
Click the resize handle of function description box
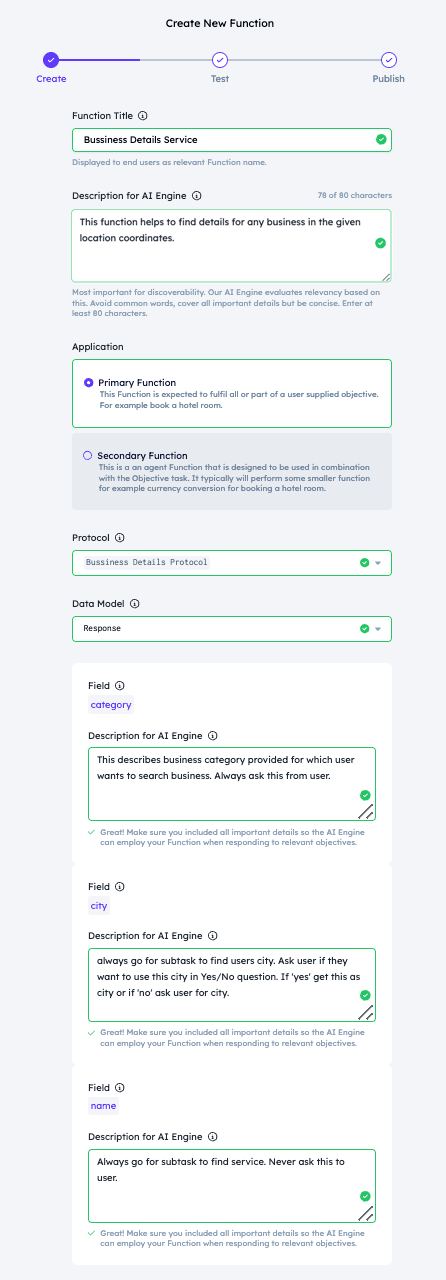pyautogui.click(x=386, y=276)
